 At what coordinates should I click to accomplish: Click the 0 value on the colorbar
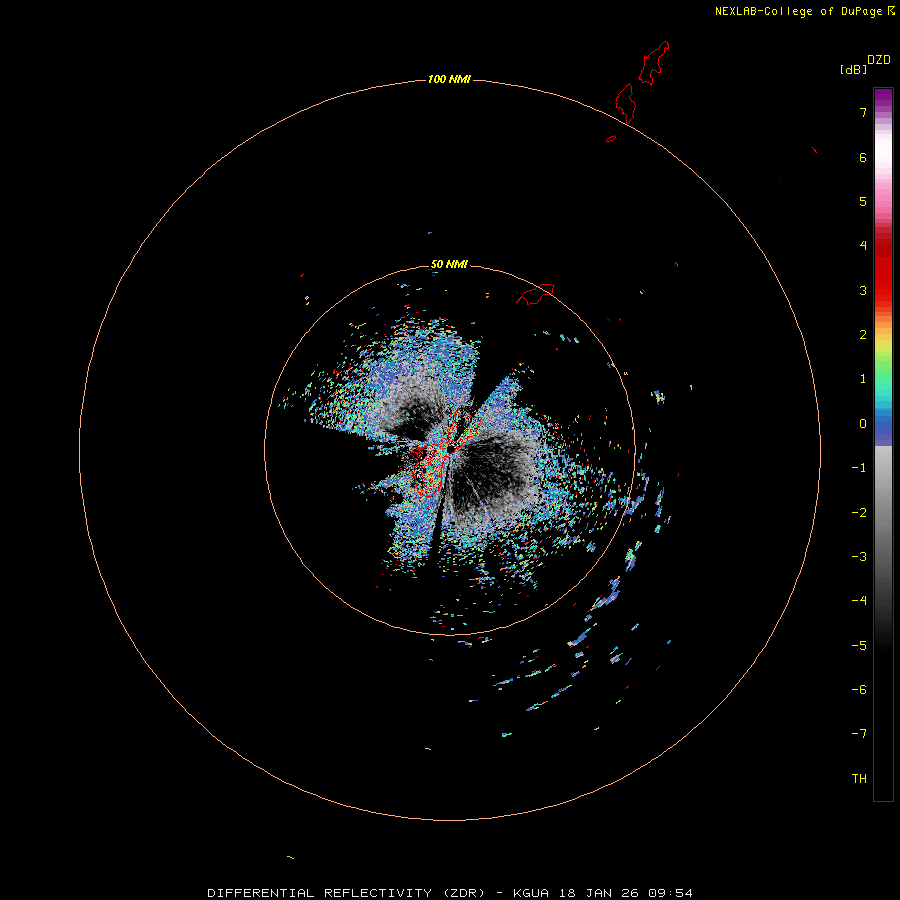[x=863, y=424]
